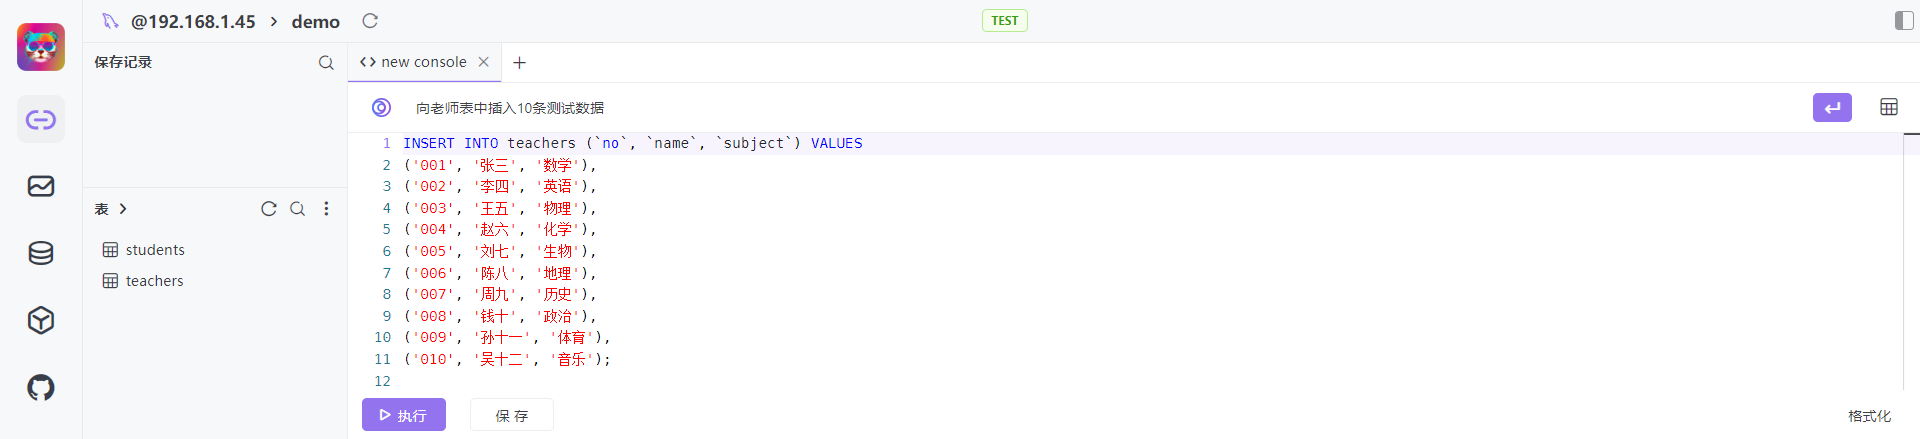
Task: Submit the AI prompt with enter button
Action: [x=1832, y=107]
